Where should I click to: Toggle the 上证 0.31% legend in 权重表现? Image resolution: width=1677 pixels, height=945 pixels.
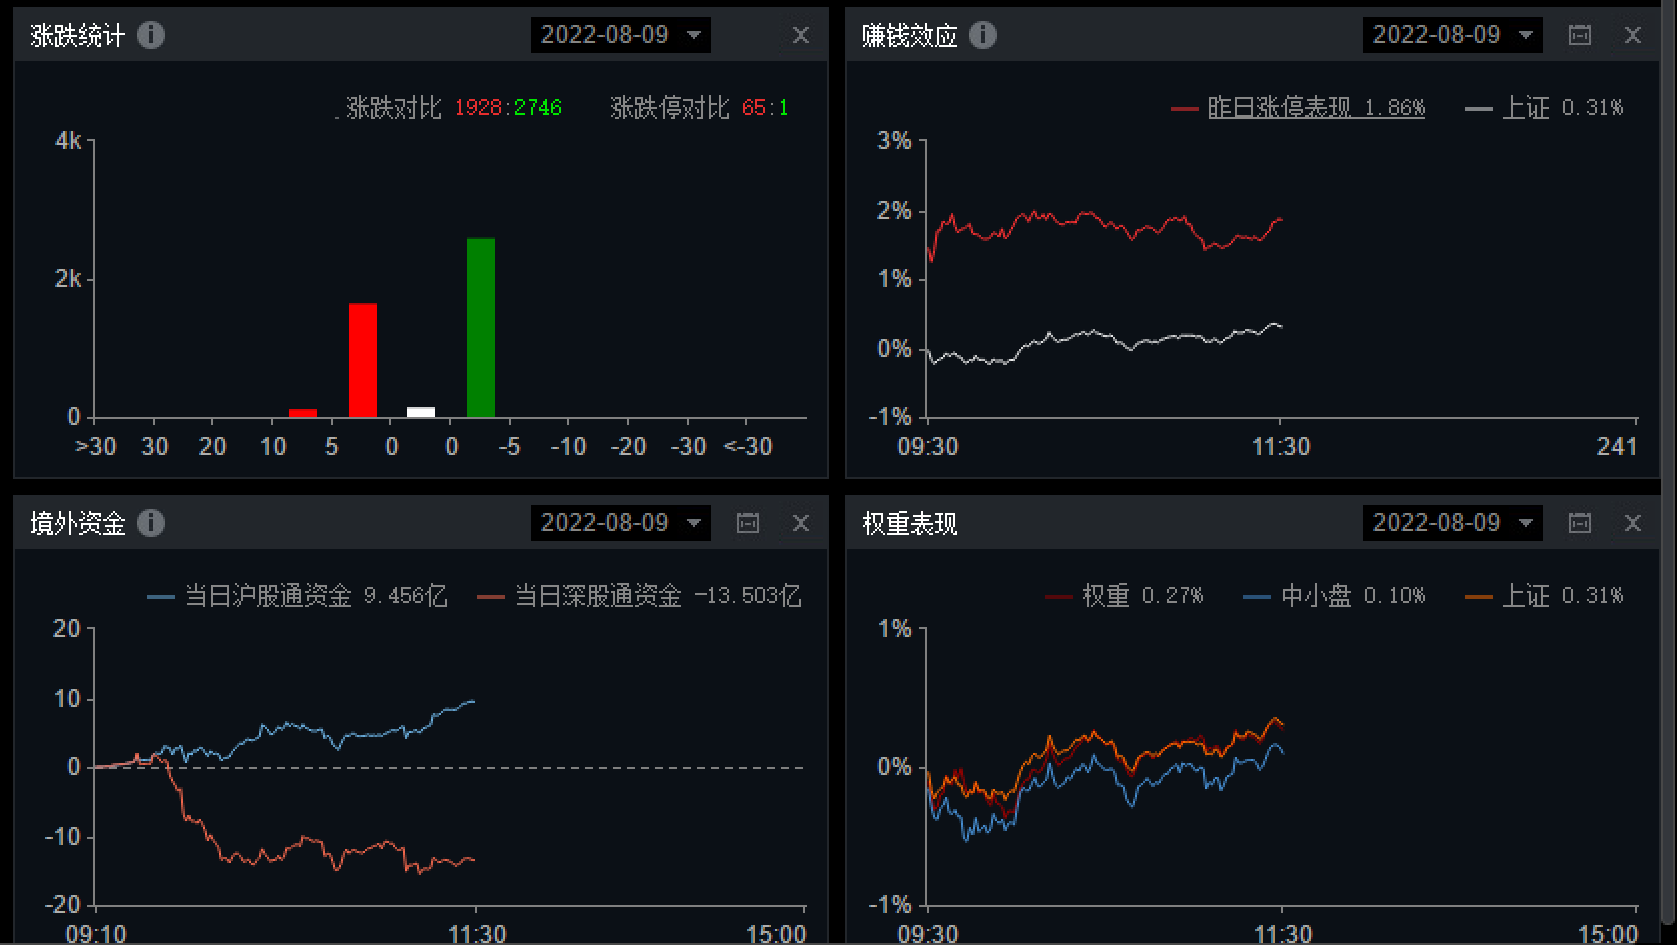pos(1546,596)
